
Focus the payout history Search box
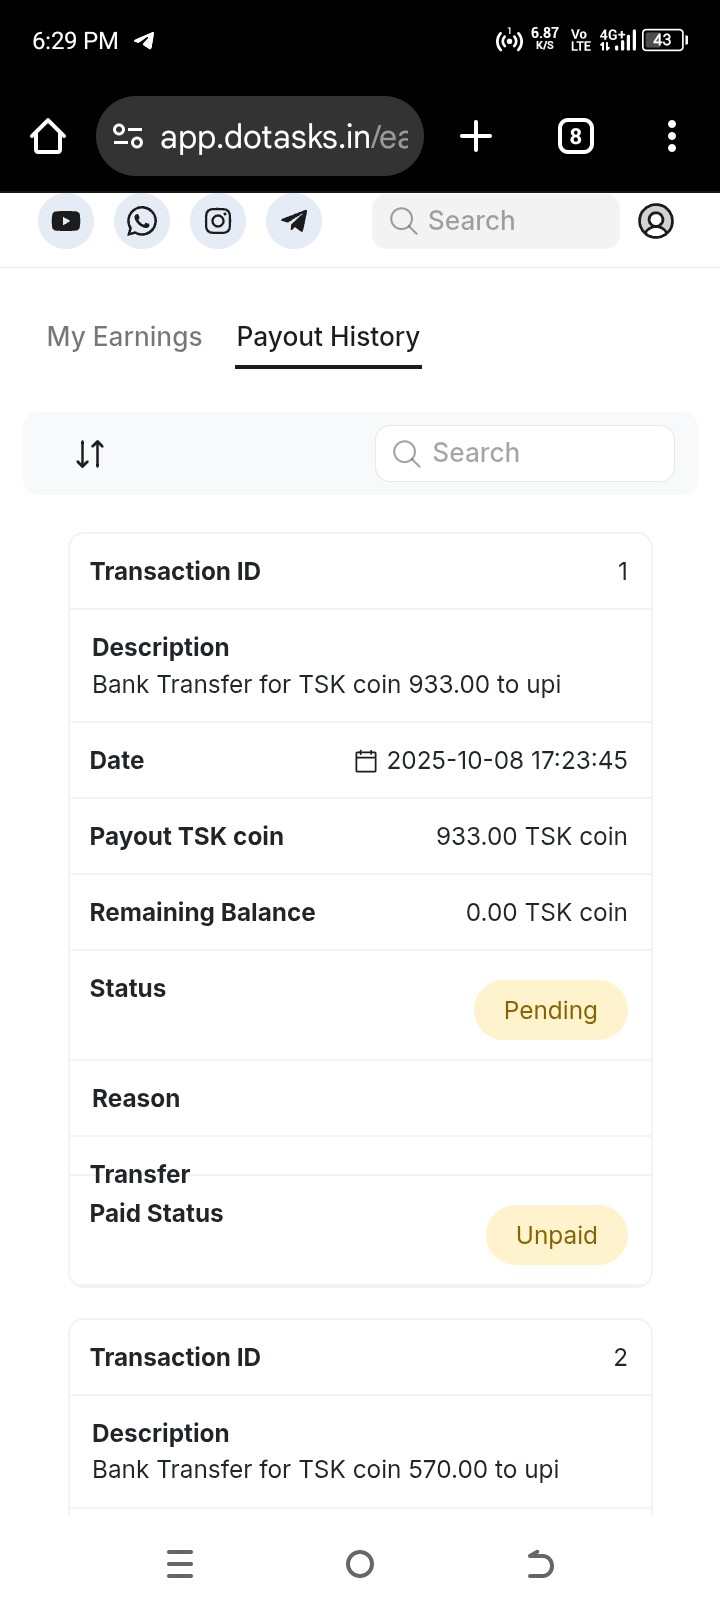point(525,454)
